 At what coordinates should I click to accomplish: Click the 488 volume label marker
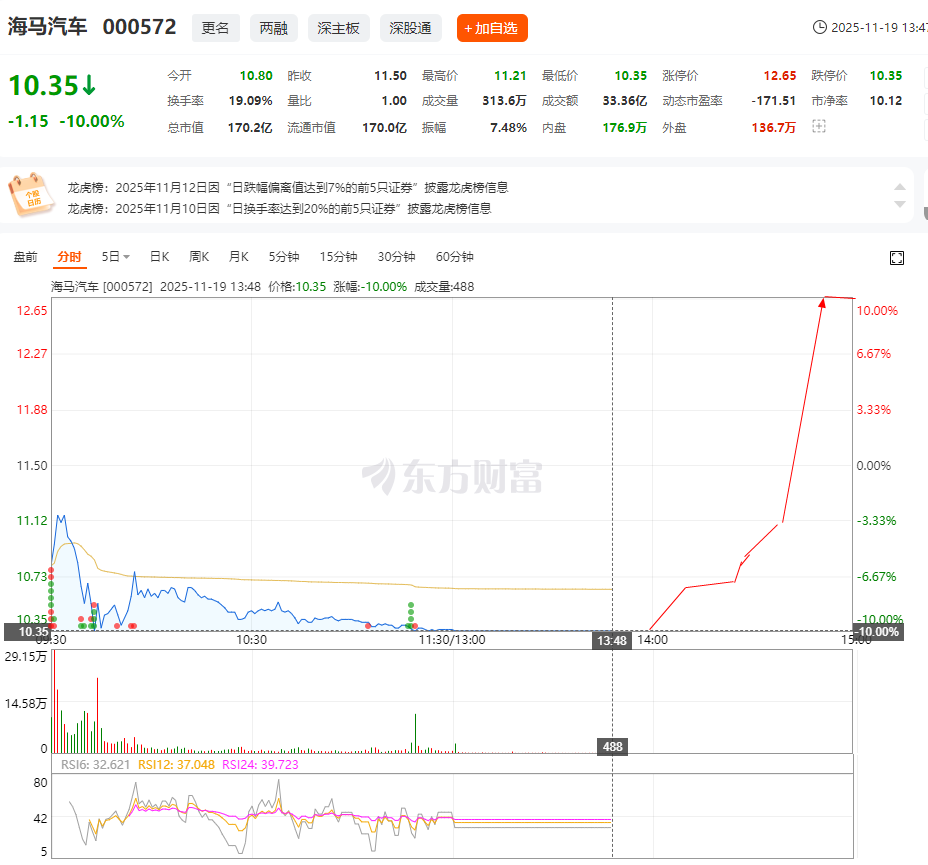pyautogui.click(x=612, y=747)
